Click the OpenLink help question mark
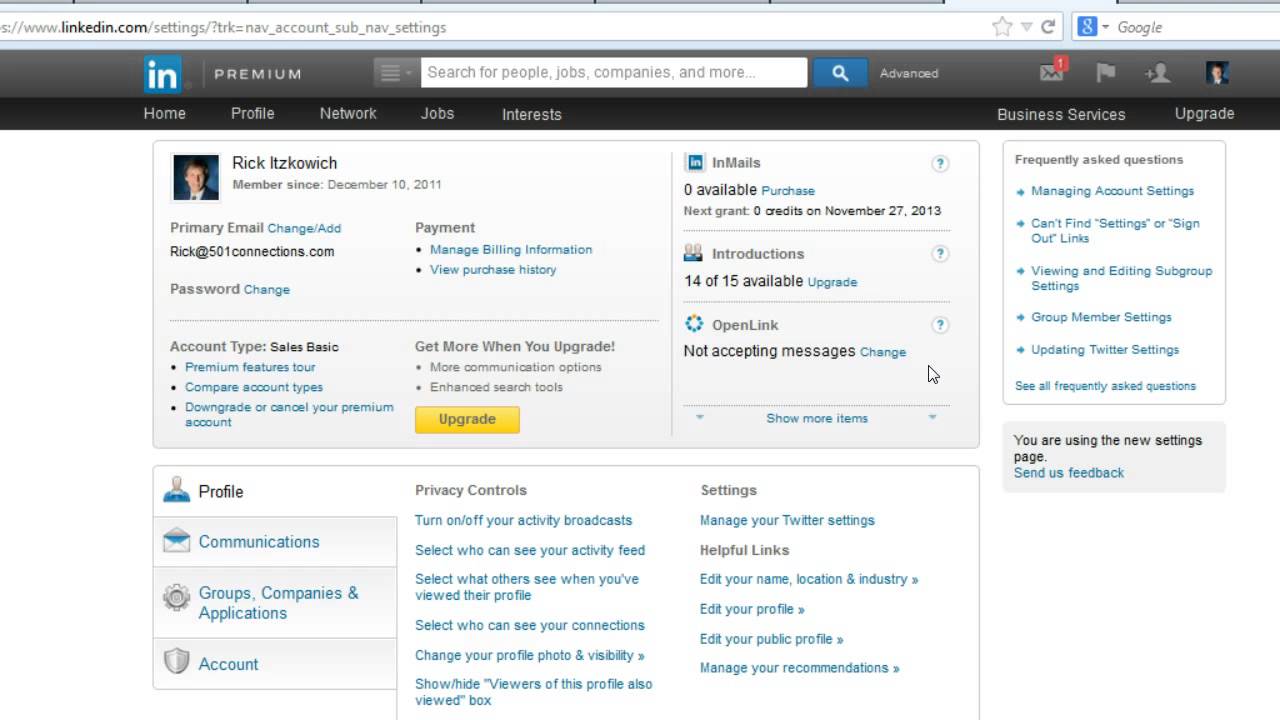Image resolution: width=1280 pixels, height=720 pixels. pyautogui.click(x=940, y=325)
